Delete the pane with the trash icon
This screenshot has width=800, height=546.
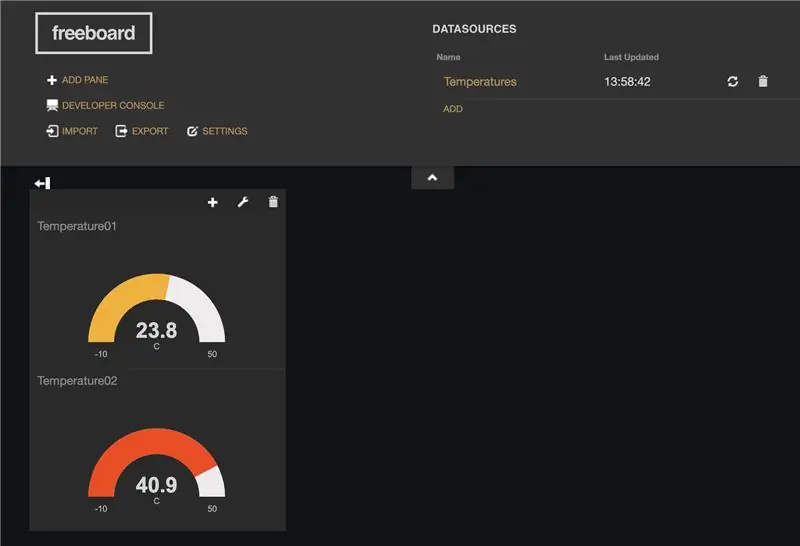(x=273, y=202)
